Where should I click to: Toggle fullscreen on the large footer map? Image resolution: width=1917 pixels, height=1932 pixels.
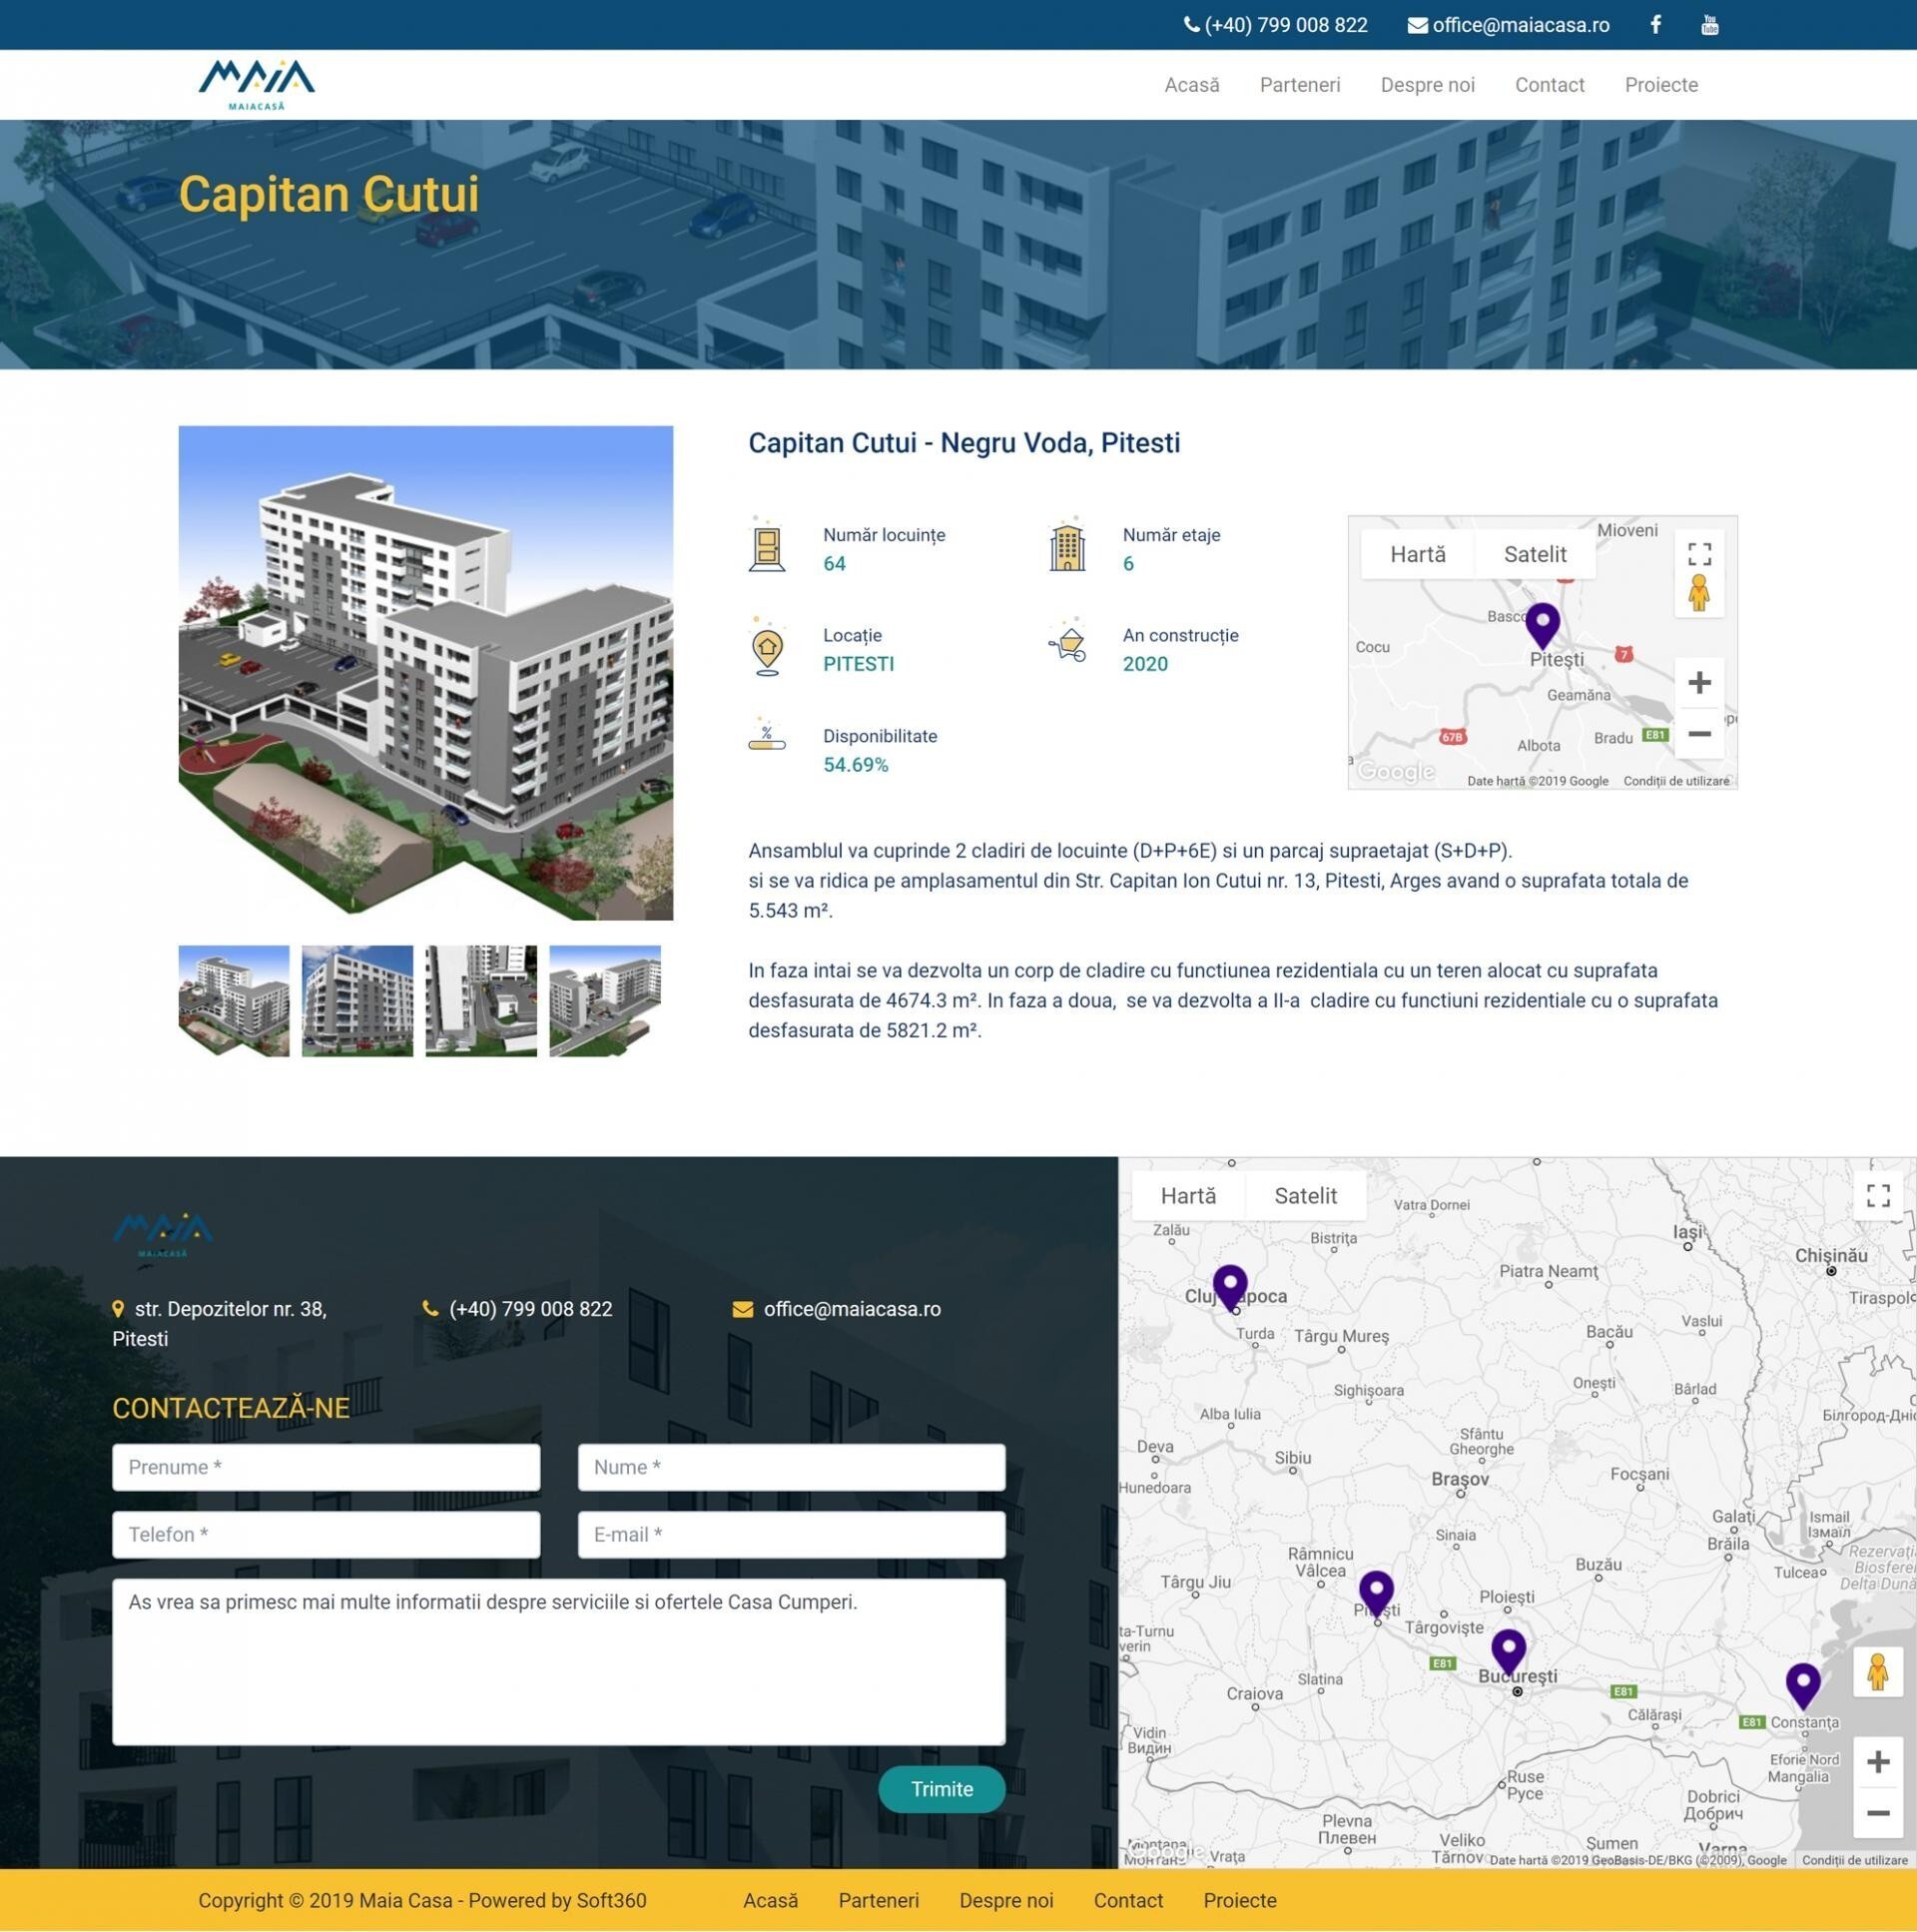click(x=1877, y=1195)
